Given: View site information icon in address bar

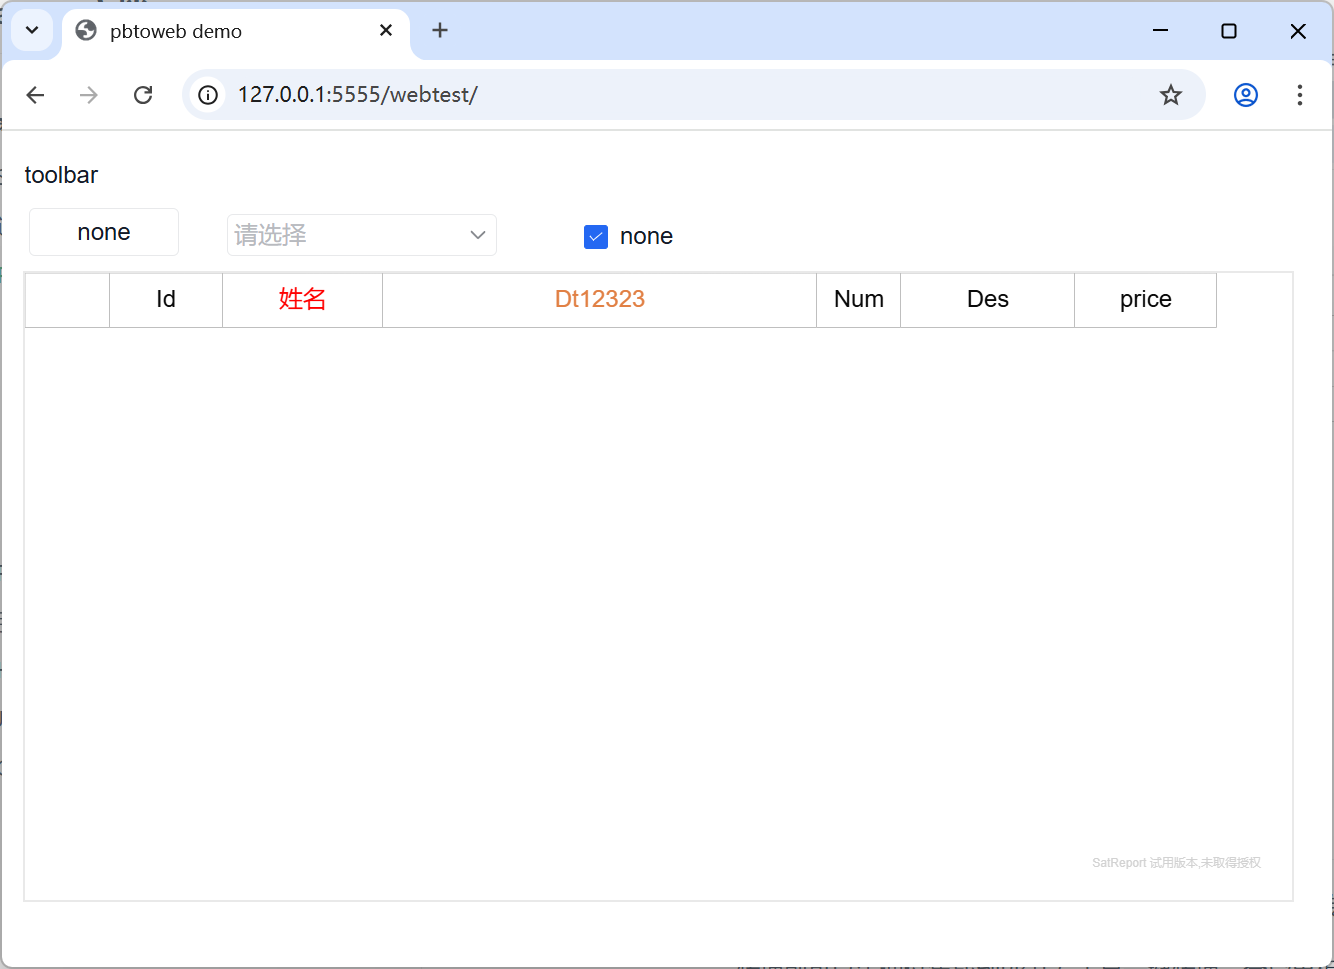Looking at the screenshot, I should (208, 95).
